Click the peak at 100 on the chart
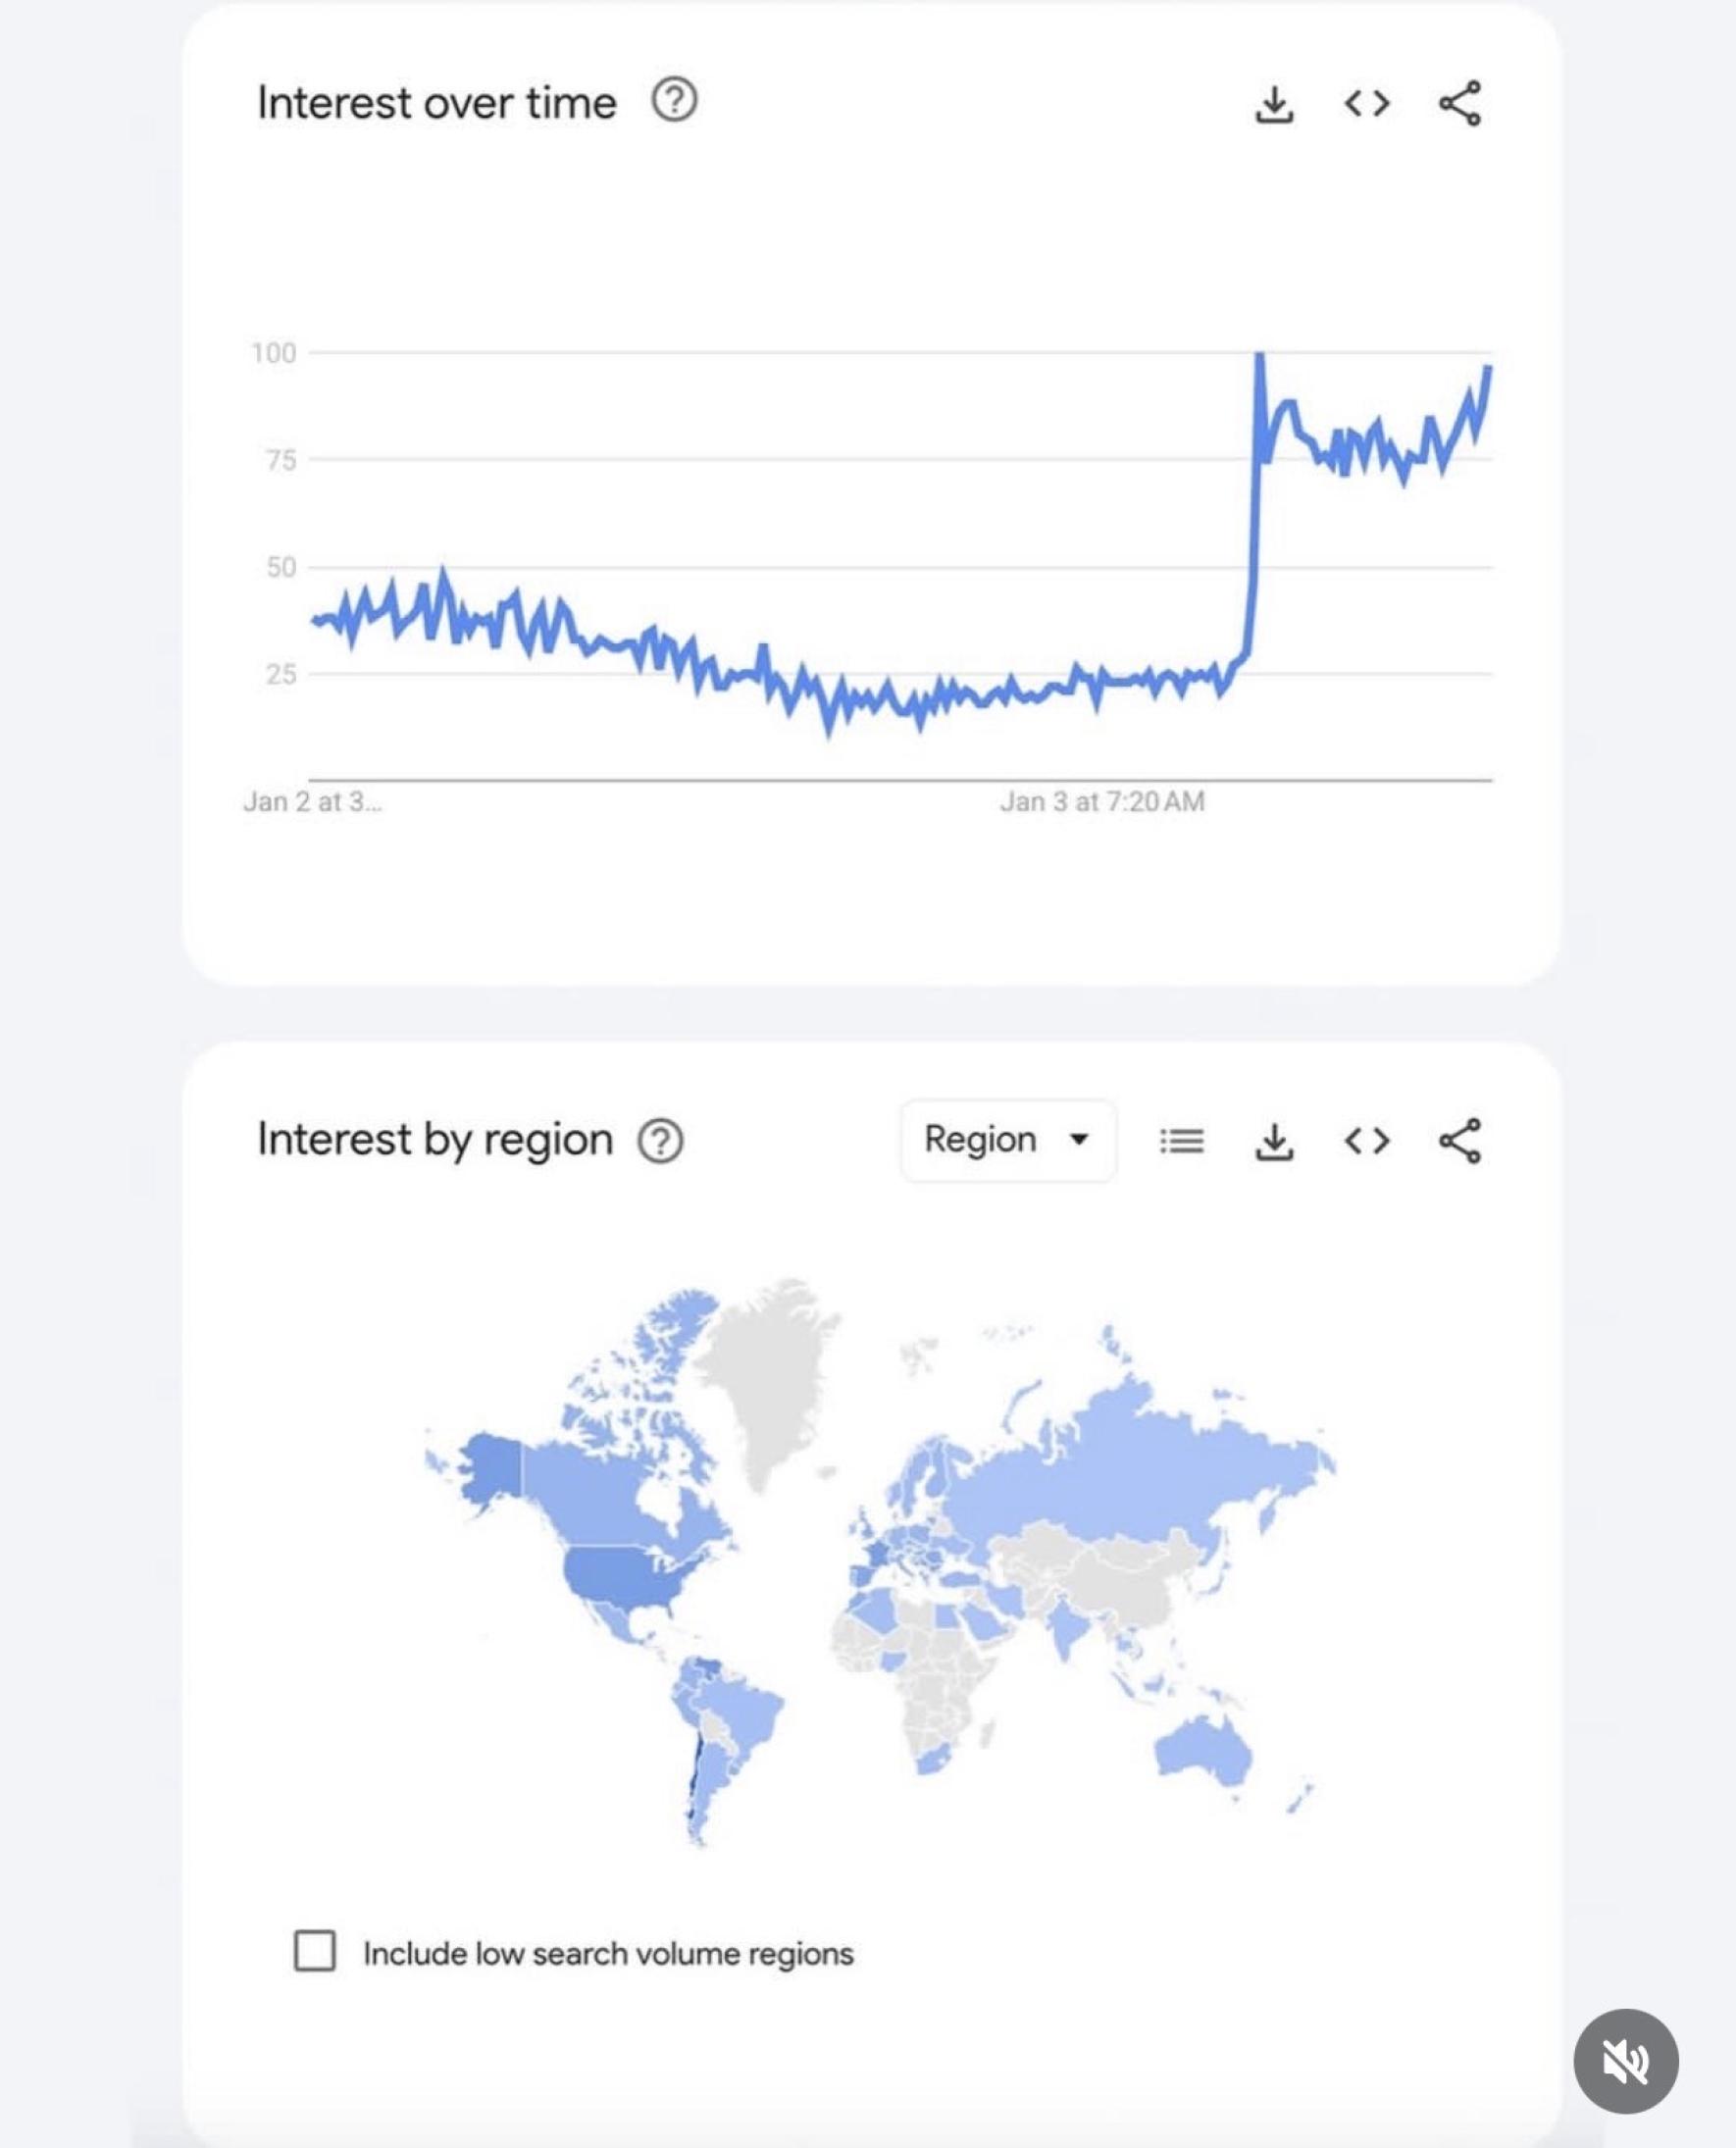Viewport: 1736px width, 2148px height. pyautogui.click(x=1259, y=355)
